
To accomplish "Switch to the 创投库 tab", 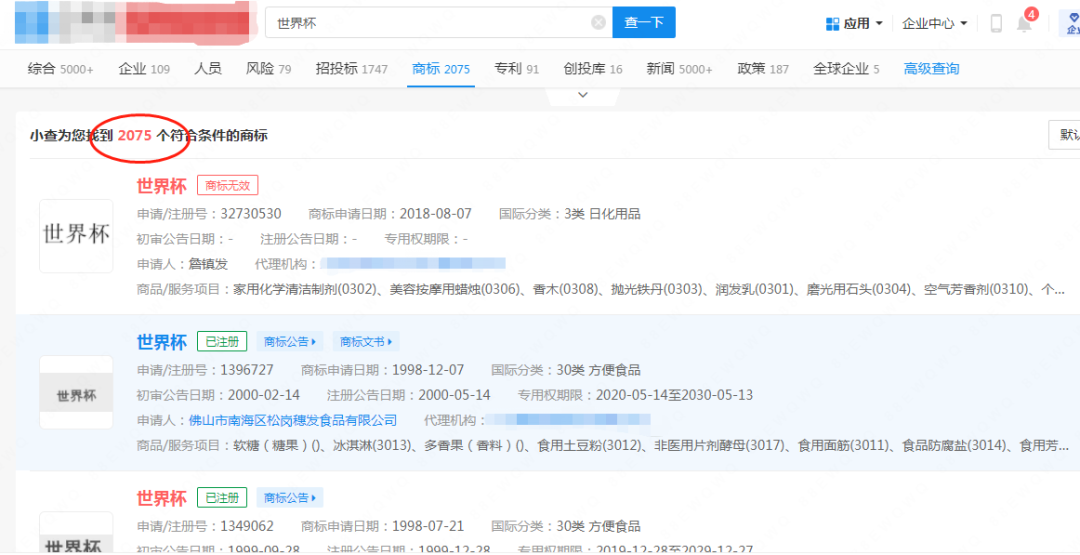I will pos(592,69).
